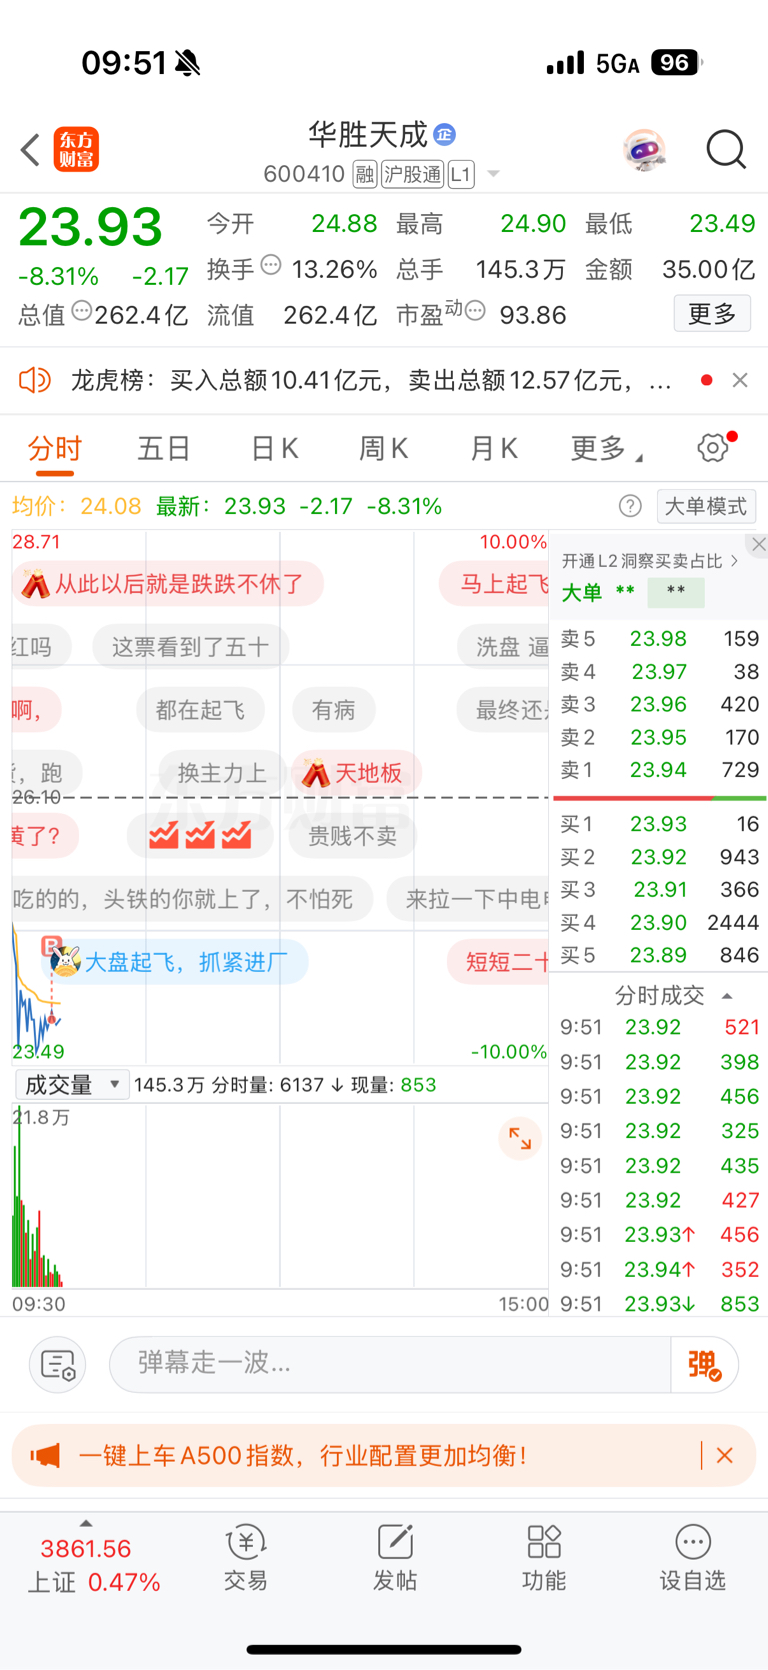Expand chart to fullscreen arrows icon
Screen dimensions: 768x1670
pyautogui.click(x=520, y=1137)
